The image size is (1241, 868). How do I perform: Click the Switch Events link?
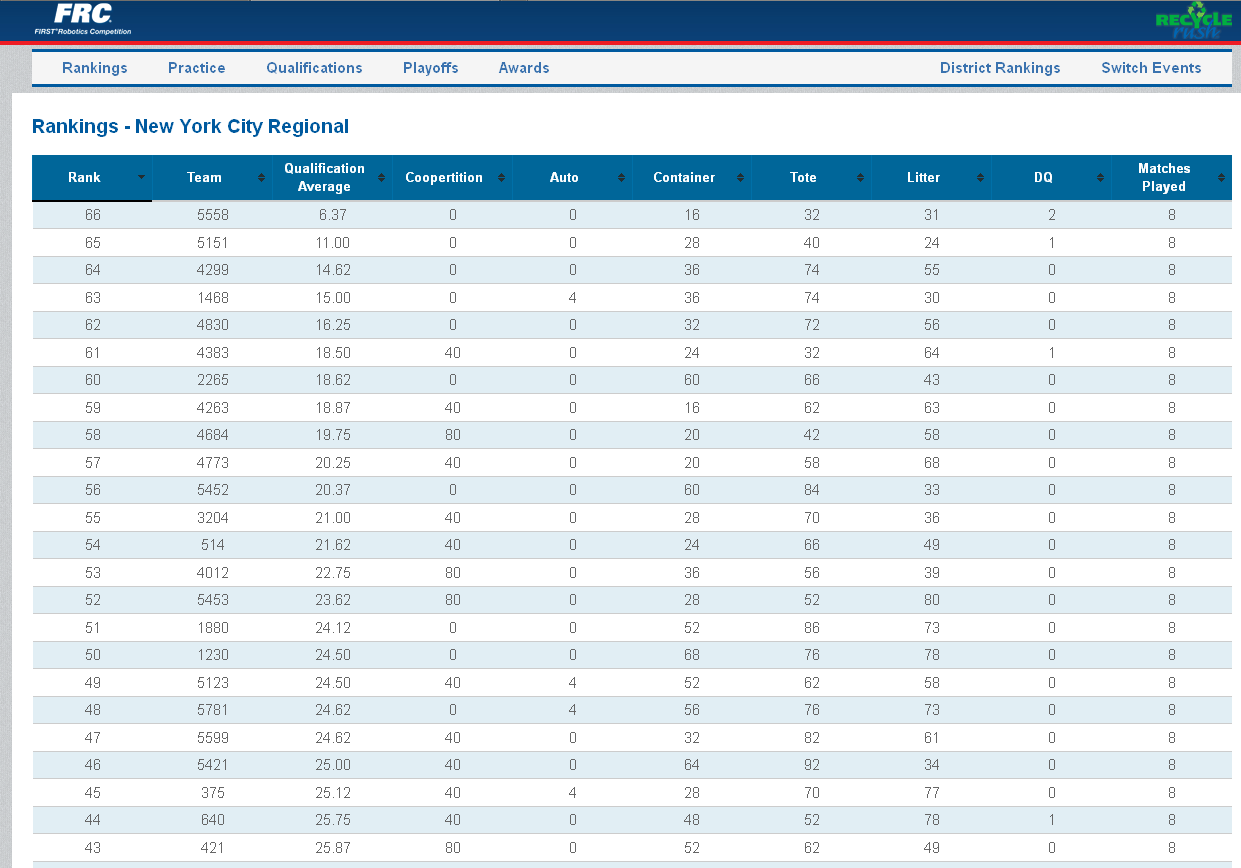click(1151, 68)
